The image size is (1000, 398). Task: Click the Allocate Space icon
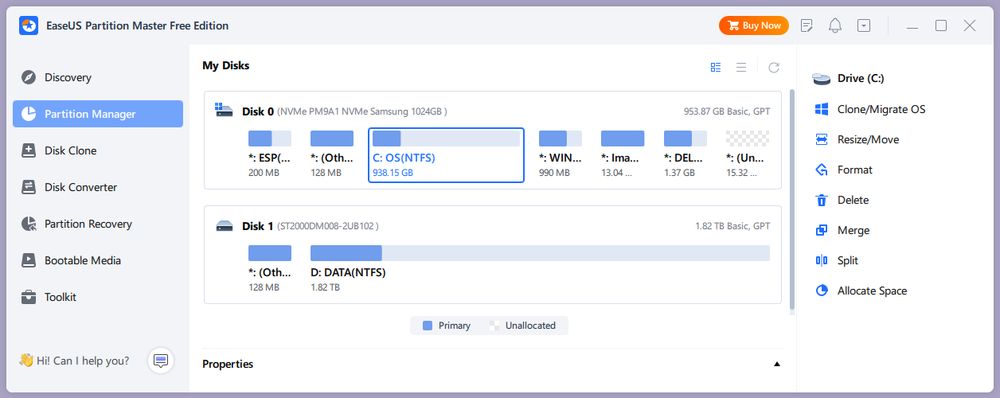(x=821, y=291)
